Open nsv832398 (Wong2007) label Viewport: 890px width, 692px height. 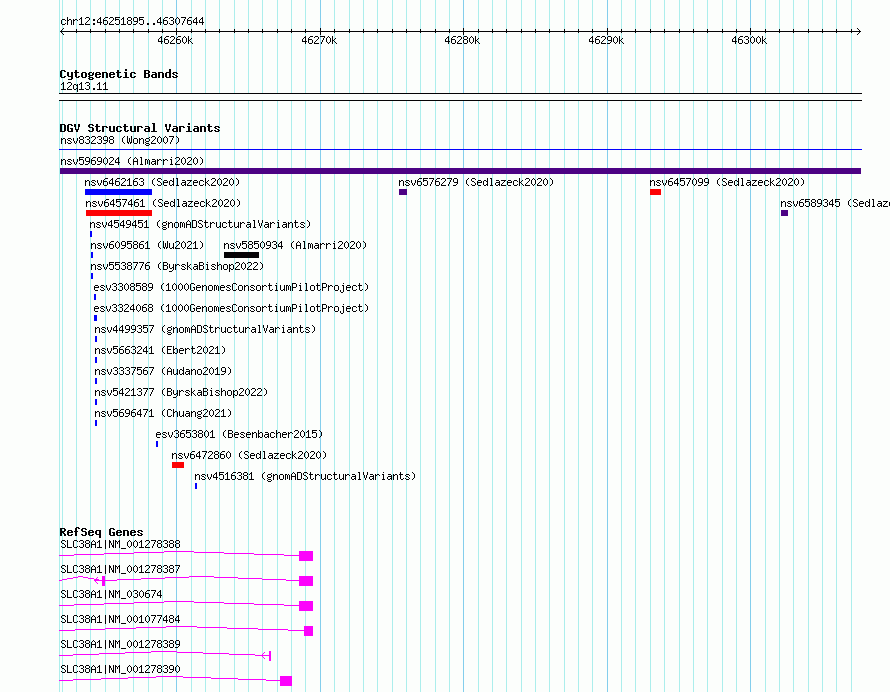pos(120,140)
